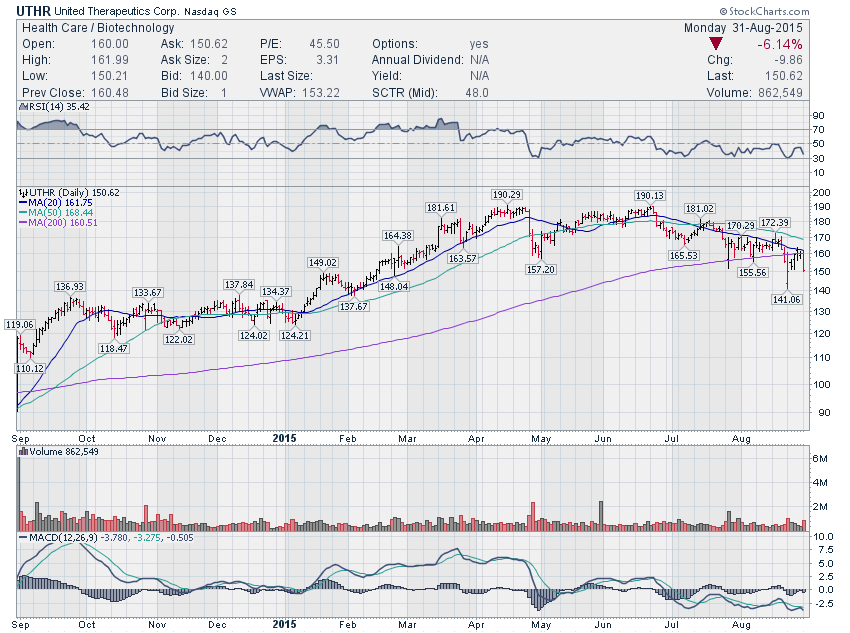Click the High value 161.99
850x633 pixels.
pyautogui.click(x=110, y=60)
